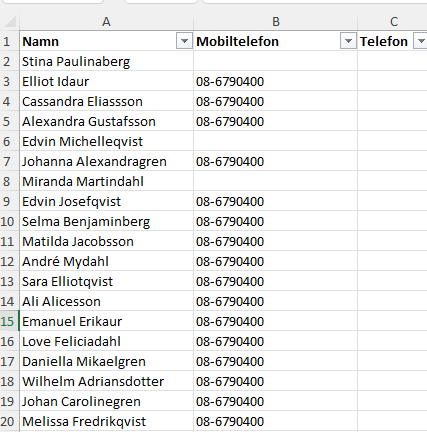Viewport: 427px width, 432px height.
Task: Open the Telefon column filter dropdown
Action: [x=421, y=41]
